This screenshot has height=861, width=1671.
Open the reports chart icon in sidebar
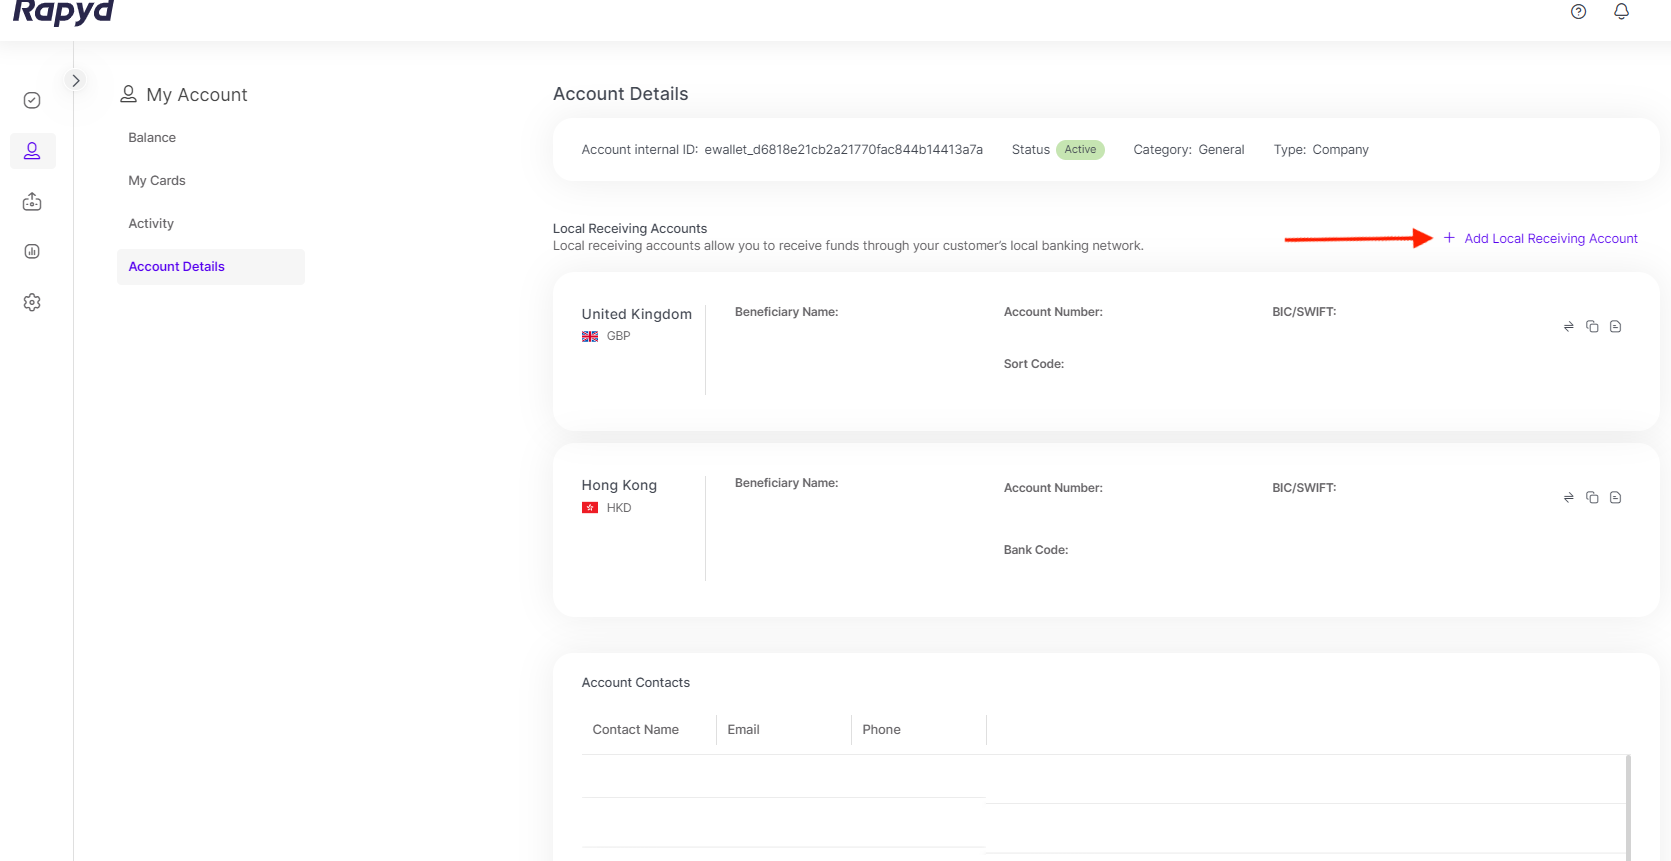[32, 251]
